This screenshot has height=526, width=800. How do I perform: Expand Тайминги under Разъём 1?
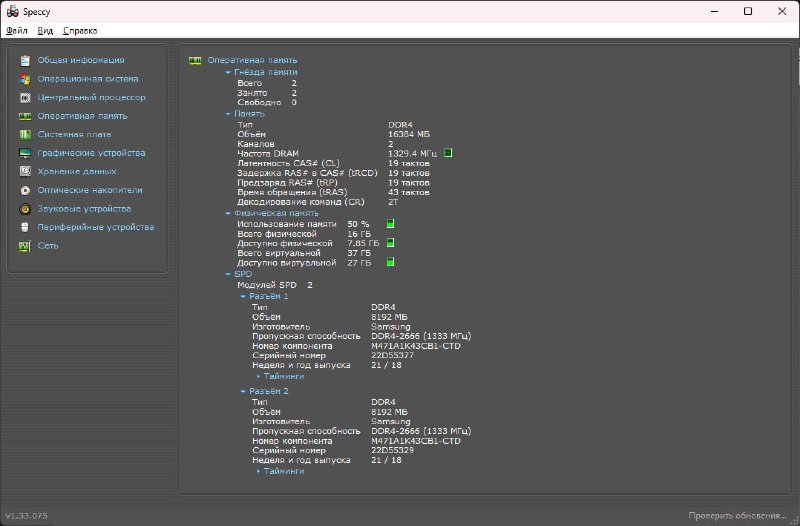pyautogui.click(x=258, y=377)
